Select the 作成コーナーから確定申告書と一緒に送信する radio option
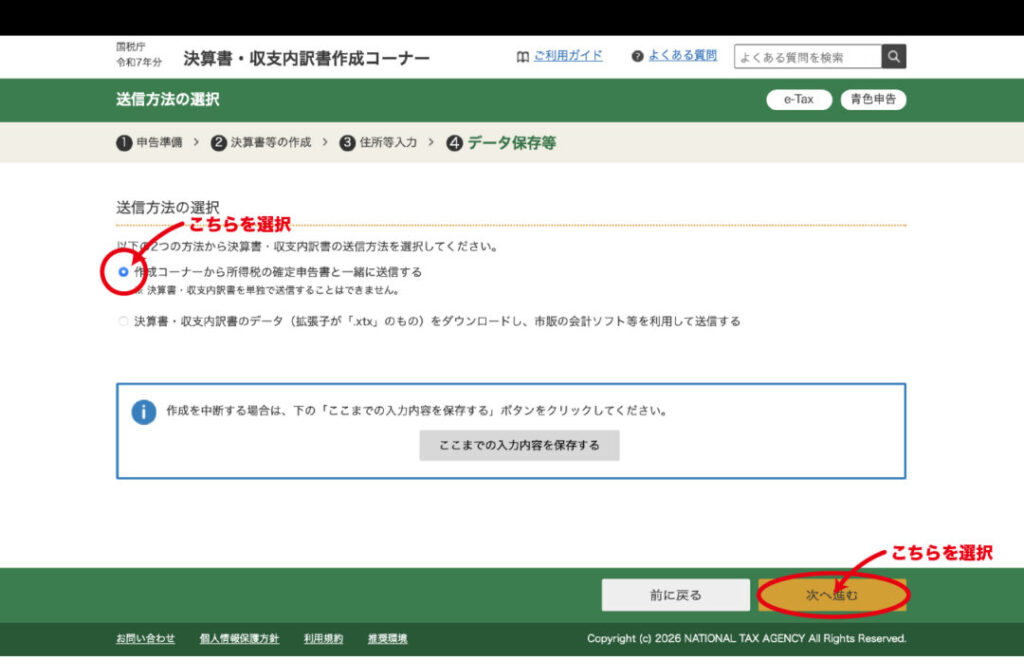This screenshot has height=660, width=1024. (124, 272)
